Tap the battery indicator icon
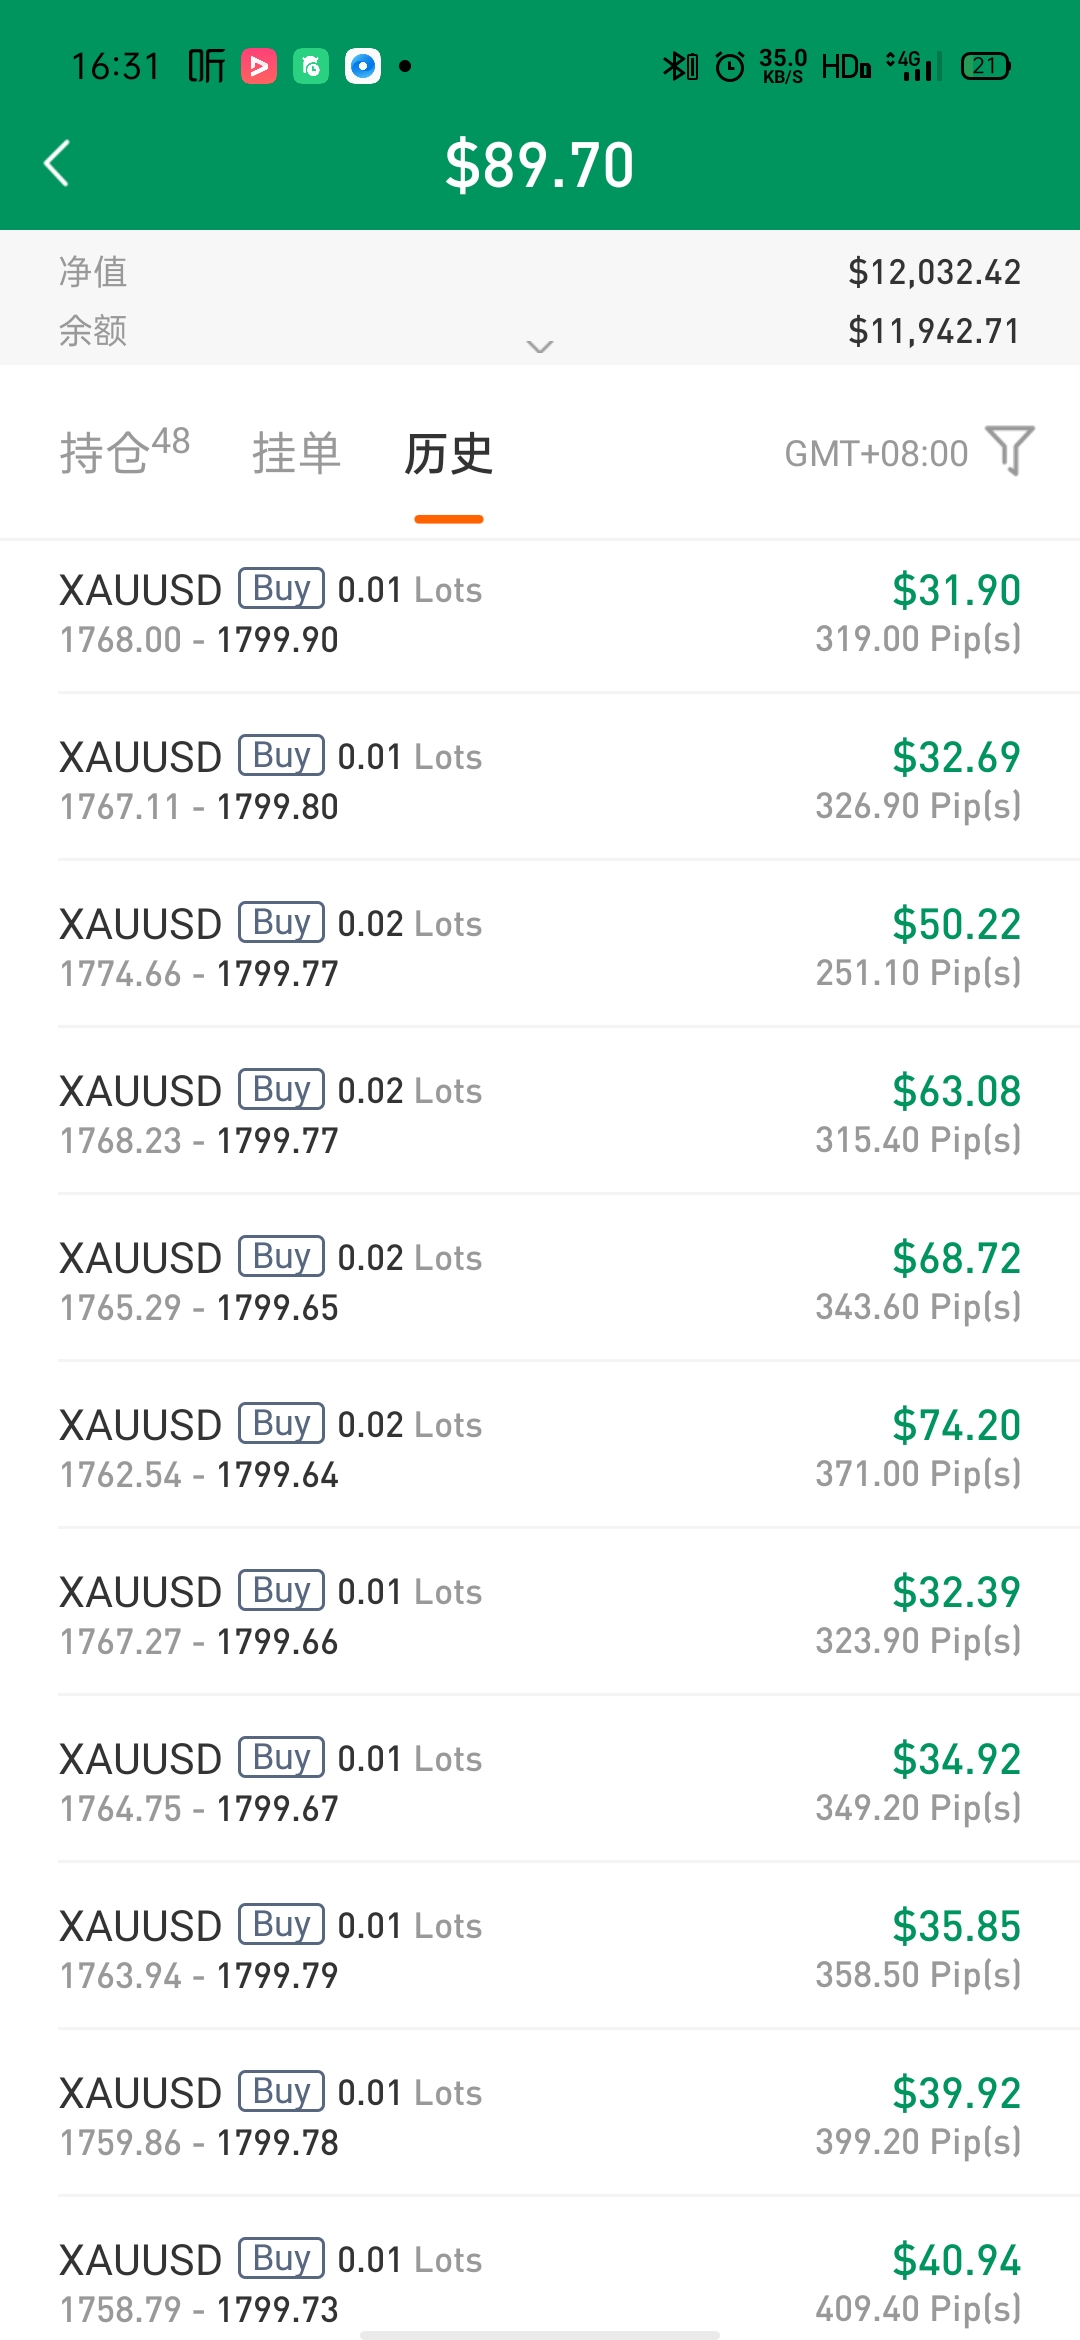Image resolution: width=1080 pixels, height=2340 pixels. pyautogui.click(x=985, y=67)
